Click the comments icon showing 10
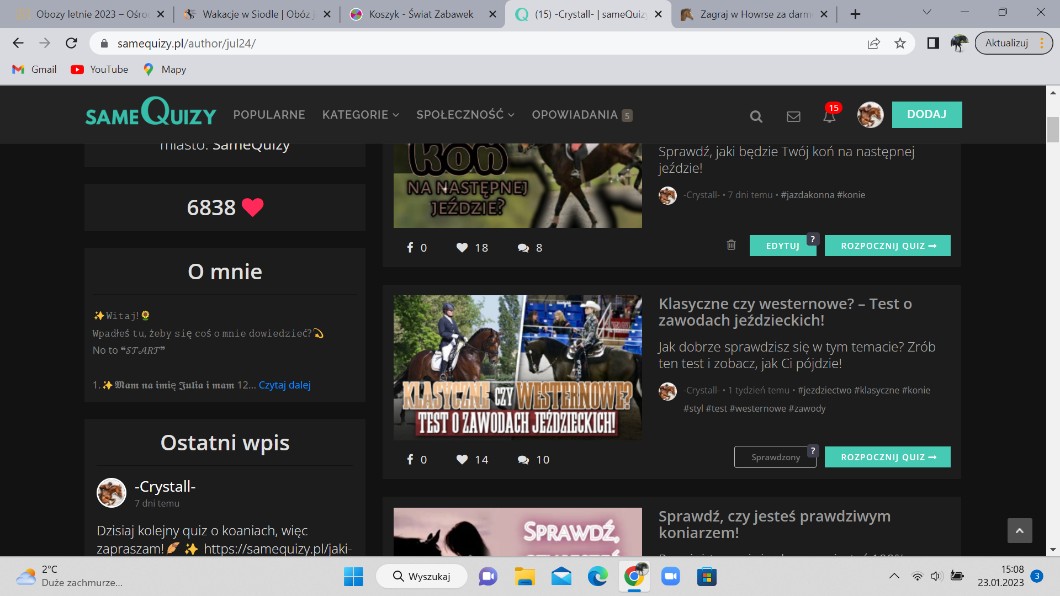This screenshot has height=596, width=1060. pos(523,460)
